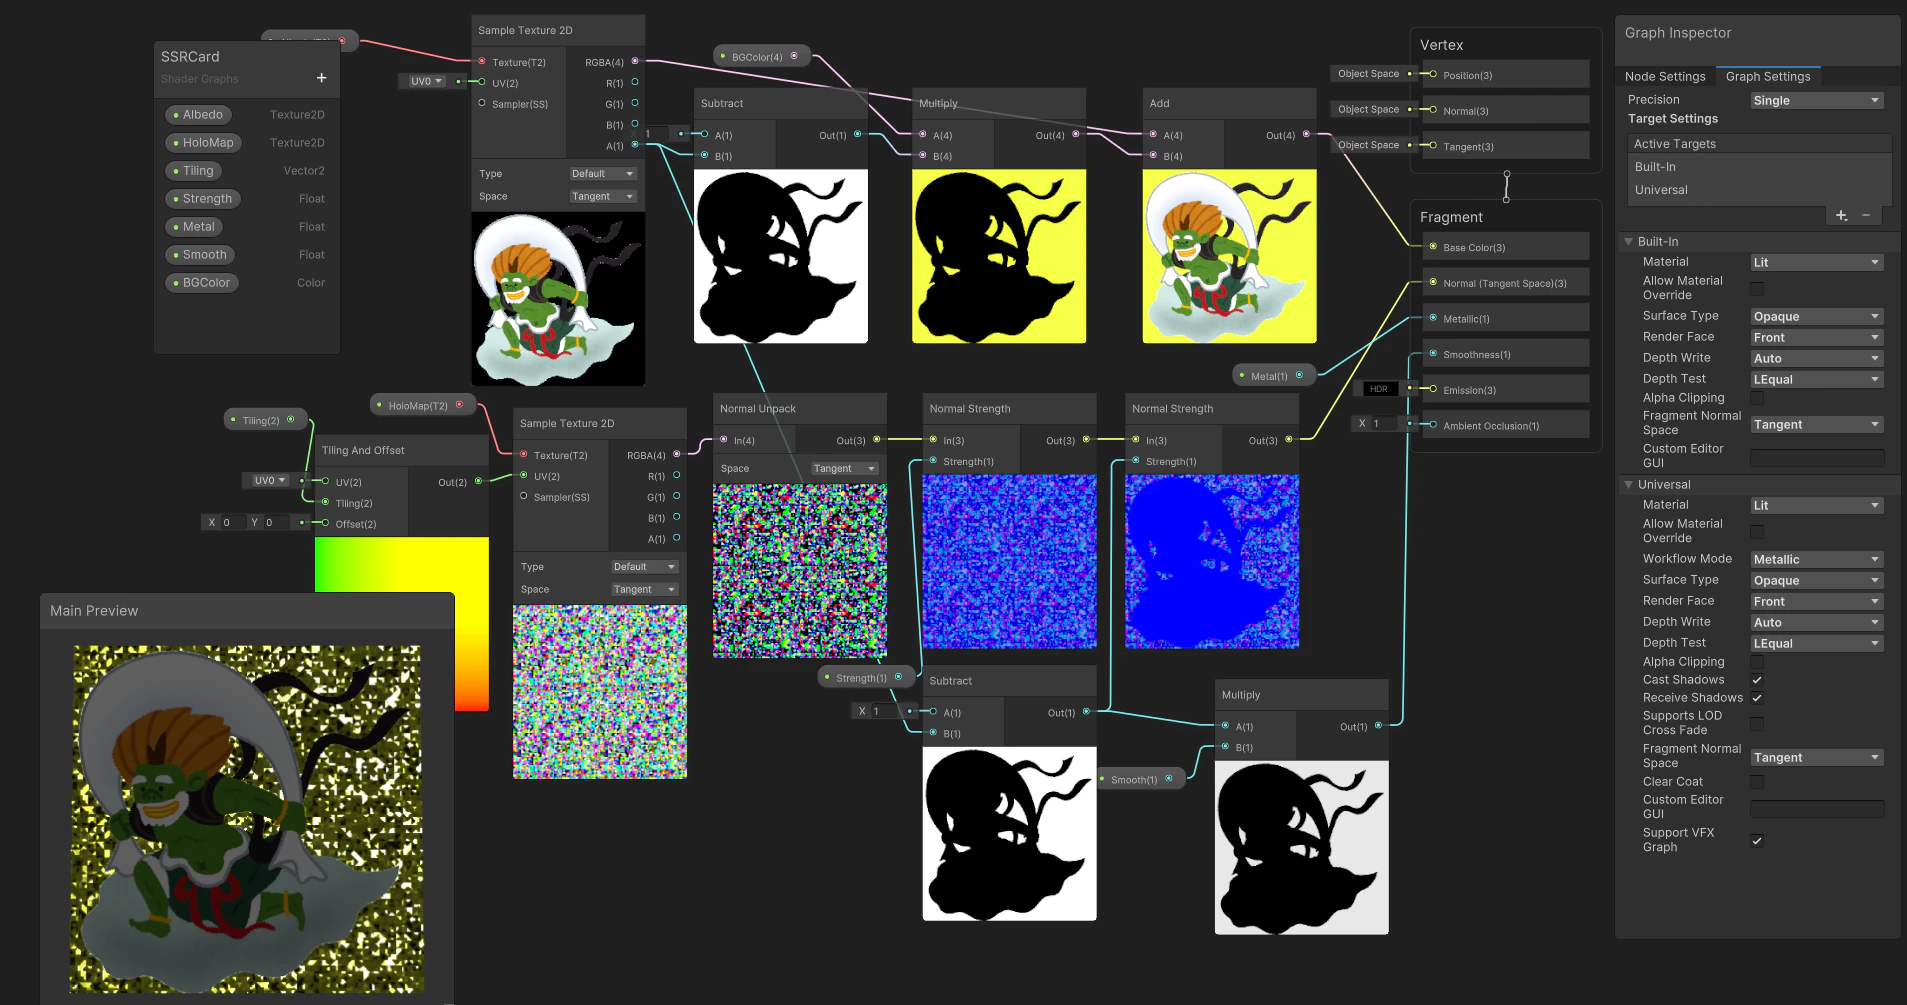Enable Clear Coat checkbox
The width and height of the screenshot is (1907, 1005).
click(1757, 782)
